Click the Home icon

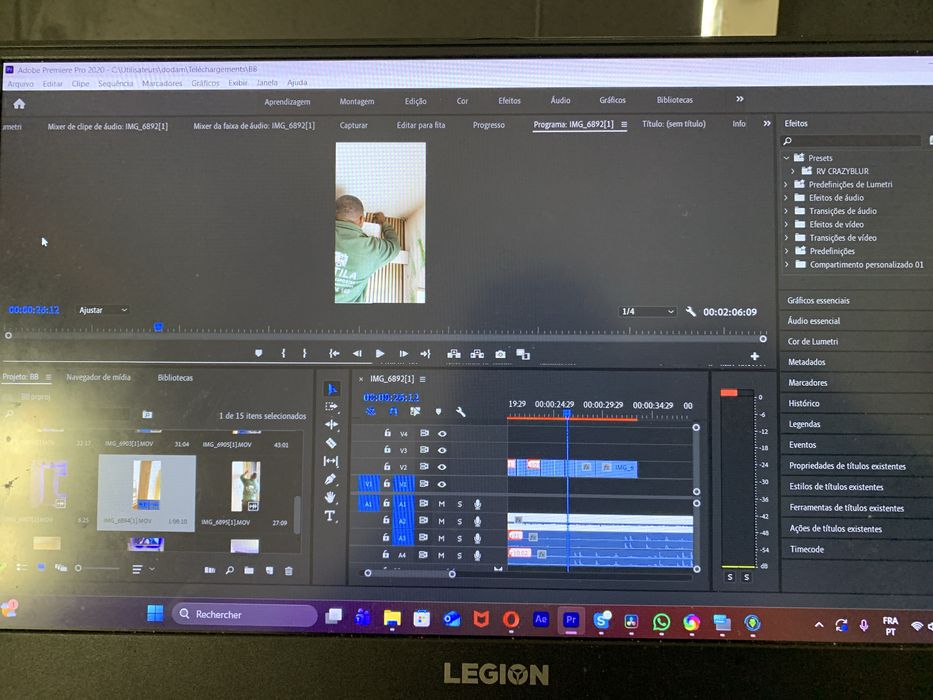coord(19,104)
